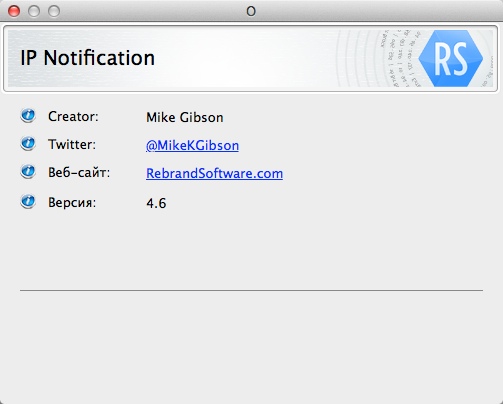Click the Версия label text

point(72,202)
